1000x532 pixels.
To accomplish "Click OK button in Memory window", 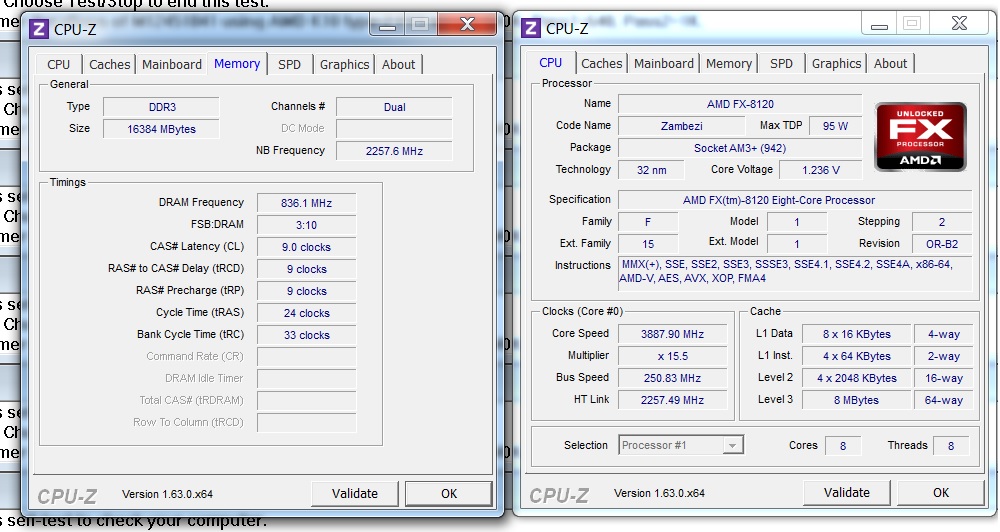I will click(x=448, y=494).
